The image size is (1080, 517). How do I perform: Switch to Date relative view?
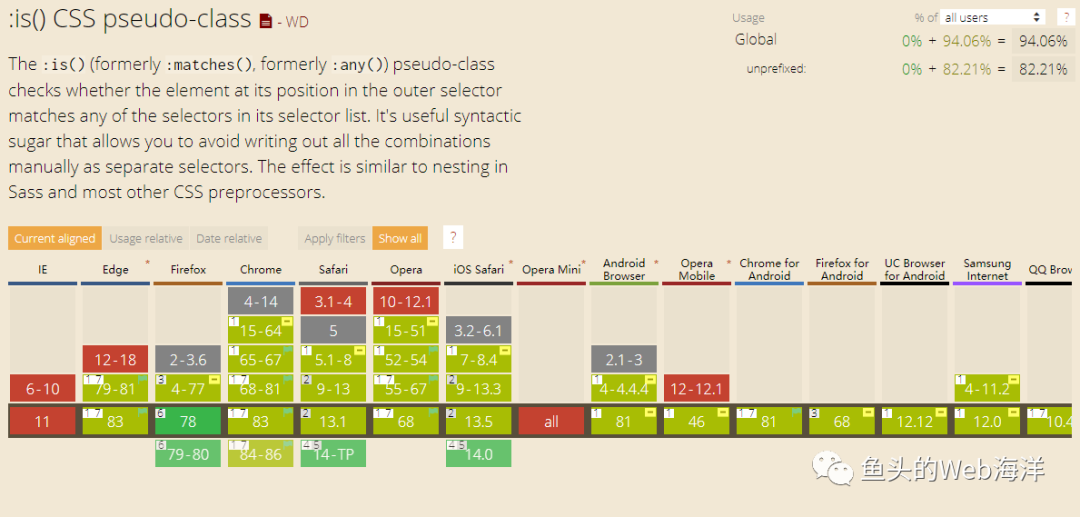click(x=229, y=239)
